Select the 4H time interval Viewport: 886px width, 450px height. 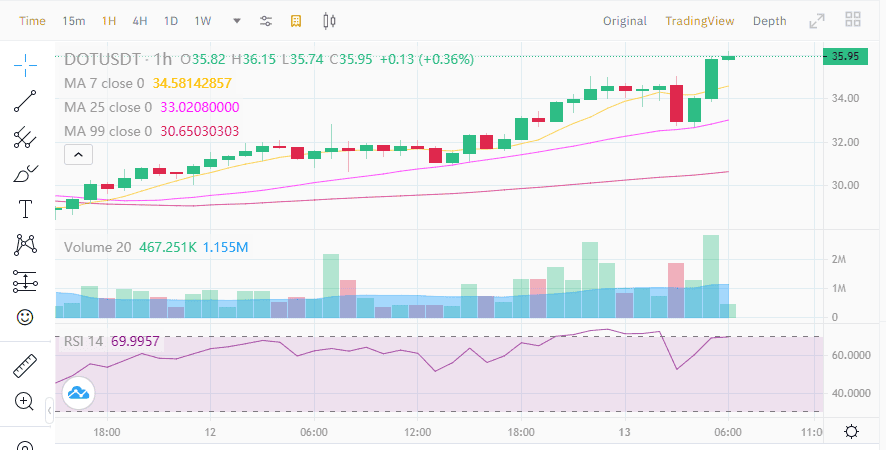click(140, 21)
